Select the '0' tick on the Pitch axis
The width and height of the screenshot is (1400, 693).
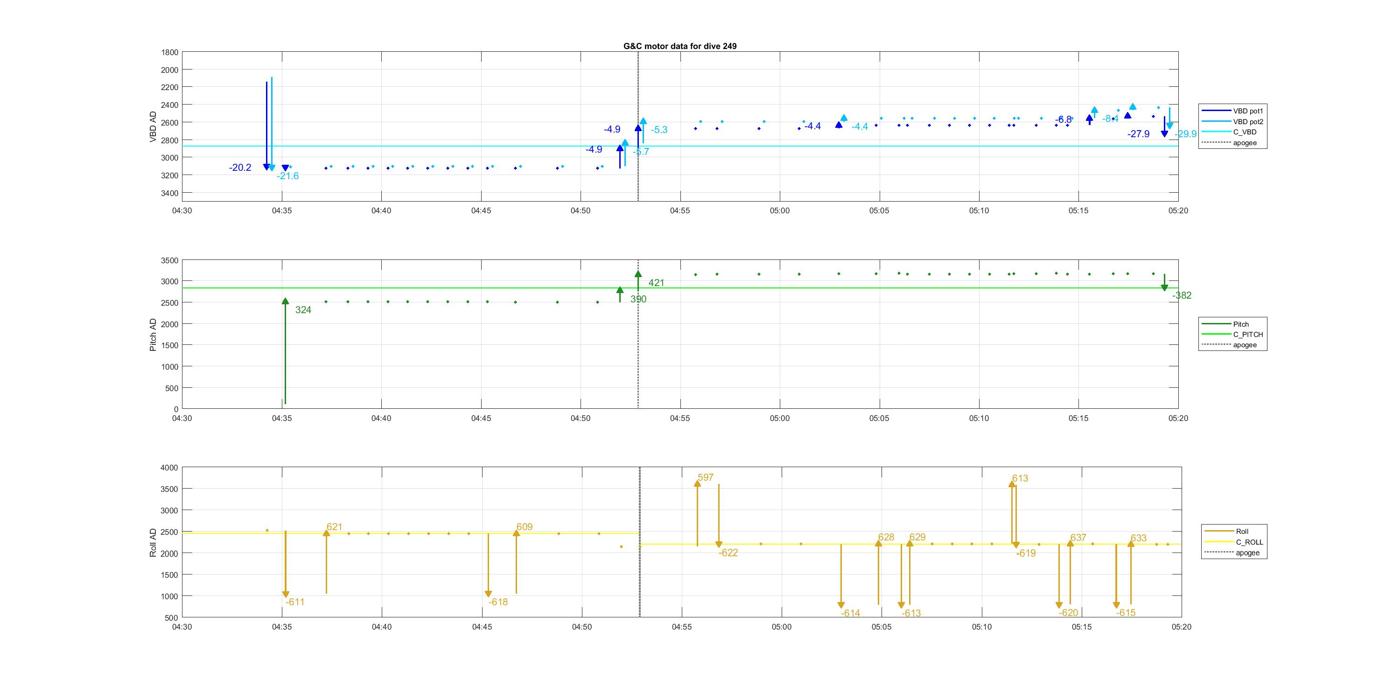pyautogui.click(x=176, y=409)
